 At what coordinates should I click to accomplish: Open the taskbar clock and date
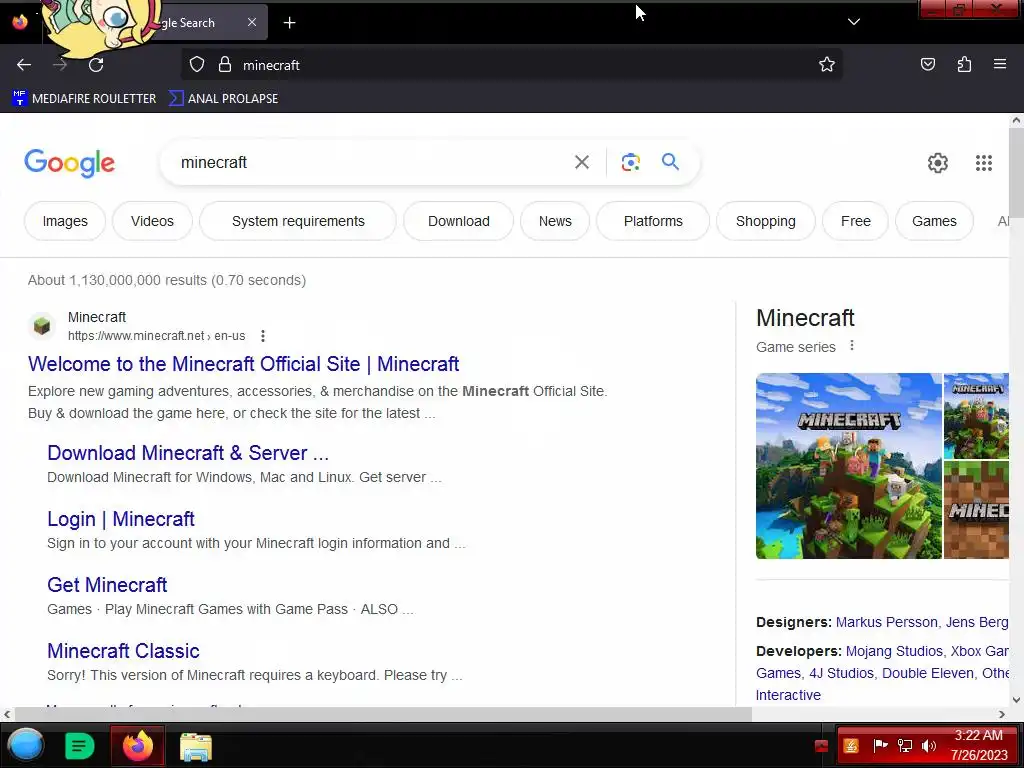click(x=979, y=745)
